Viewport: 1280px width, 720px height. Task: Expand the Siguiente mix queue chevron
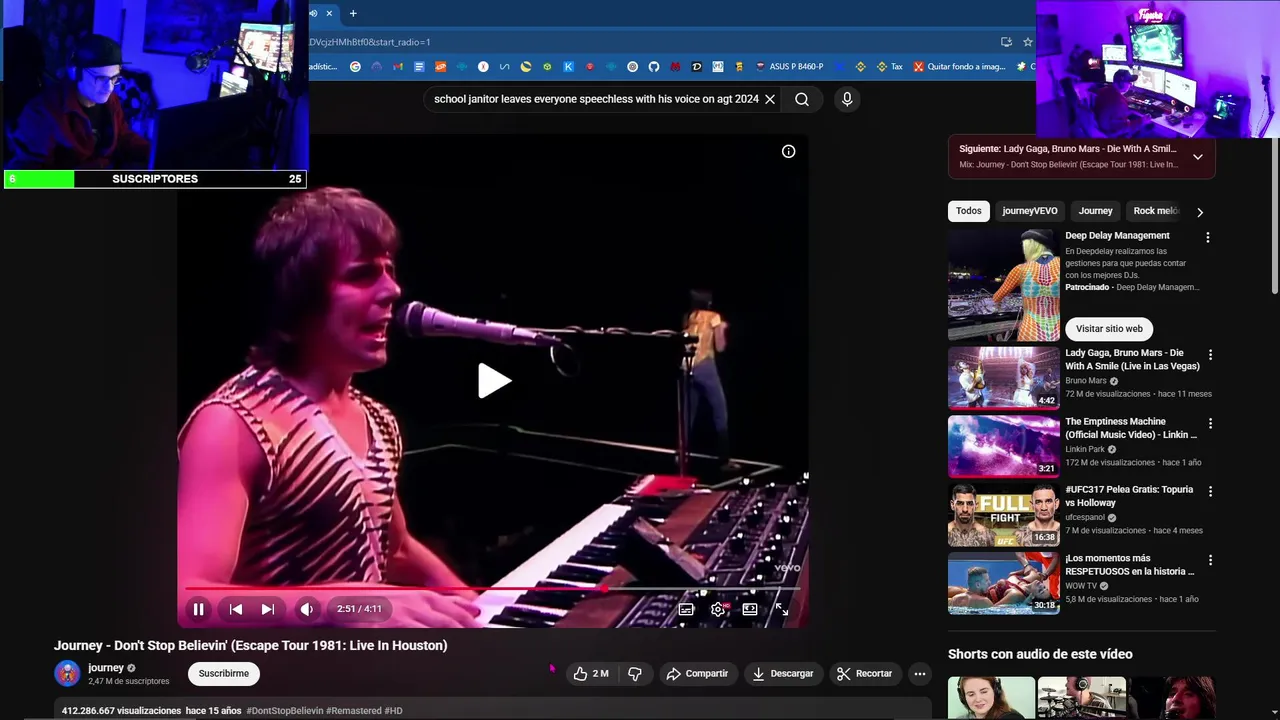[1198, 157]
